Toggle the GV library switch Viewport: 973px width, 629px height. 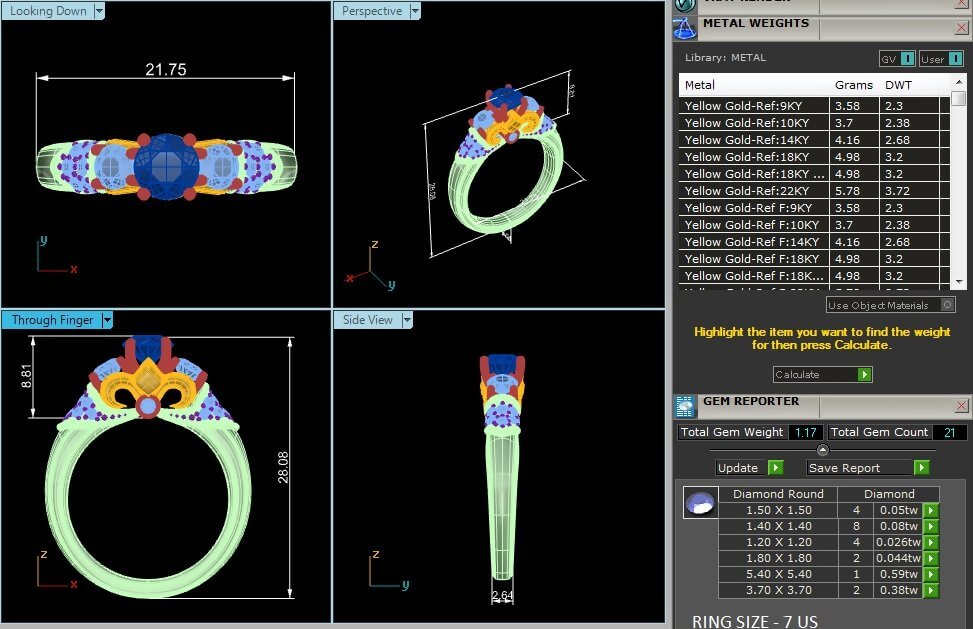(907, 59)
